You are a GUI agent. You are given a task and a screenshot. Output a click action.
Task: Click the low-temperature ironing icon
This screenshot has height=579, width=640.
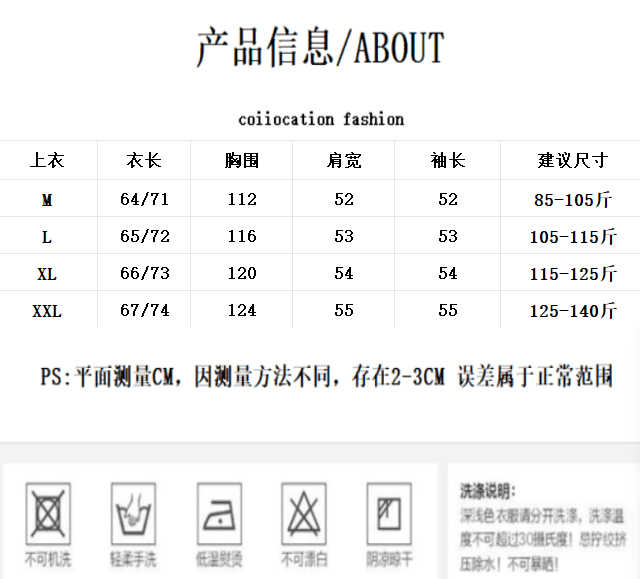coord(220,514)
